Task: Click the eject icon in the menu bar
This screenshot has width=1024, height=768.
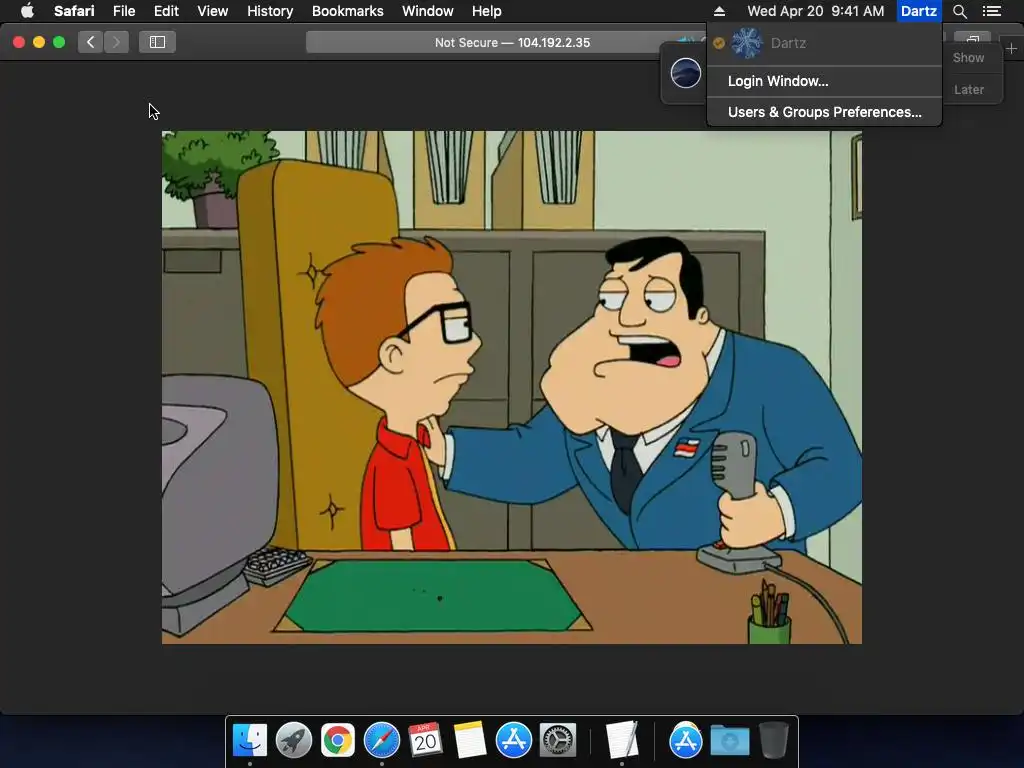Action: [x=719, y=11]
